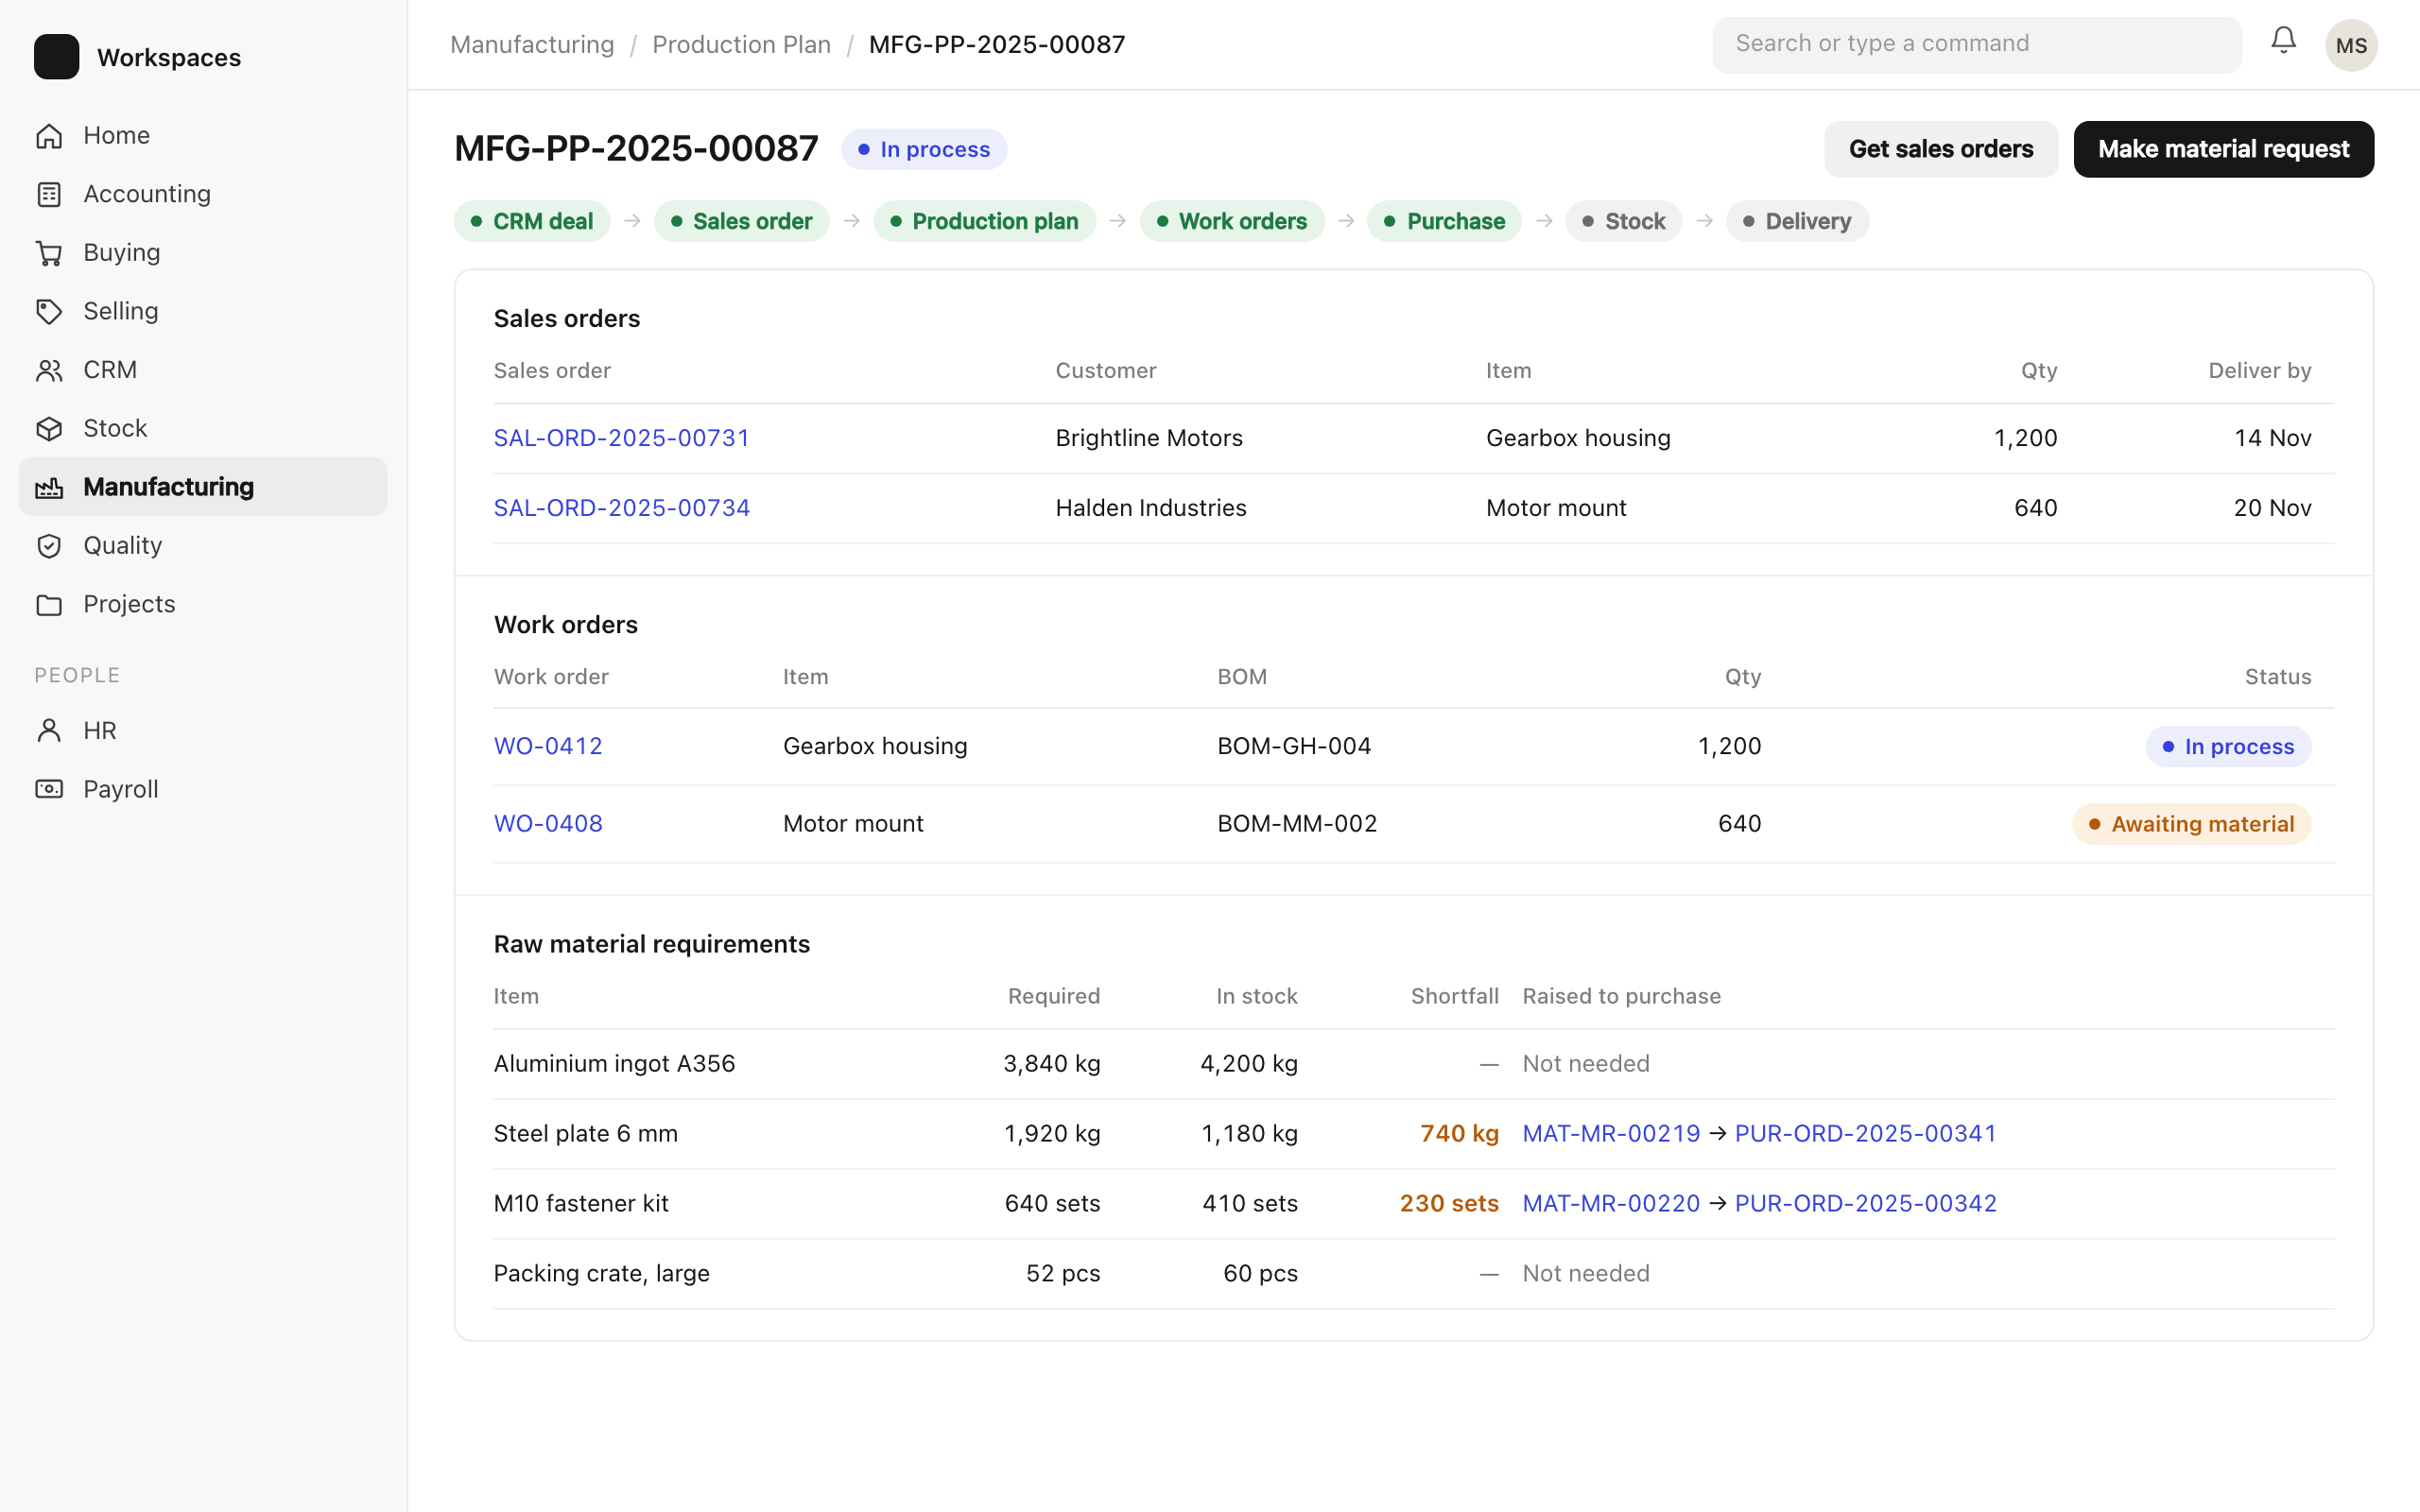This screenshot has width=2420, height=1512.
Task: Open sales order SAL-ORD-2025-00731
Action: (x=621, y=438)
